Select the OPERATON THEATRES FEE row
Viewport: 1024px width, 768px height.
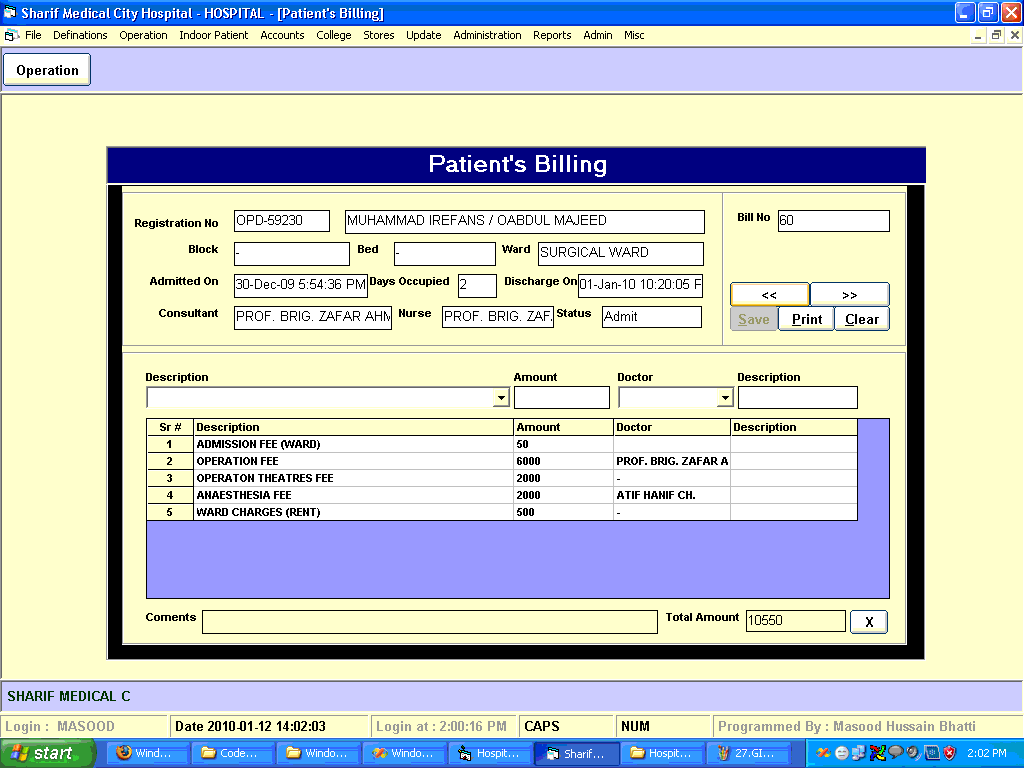click(x=502, y=478)
